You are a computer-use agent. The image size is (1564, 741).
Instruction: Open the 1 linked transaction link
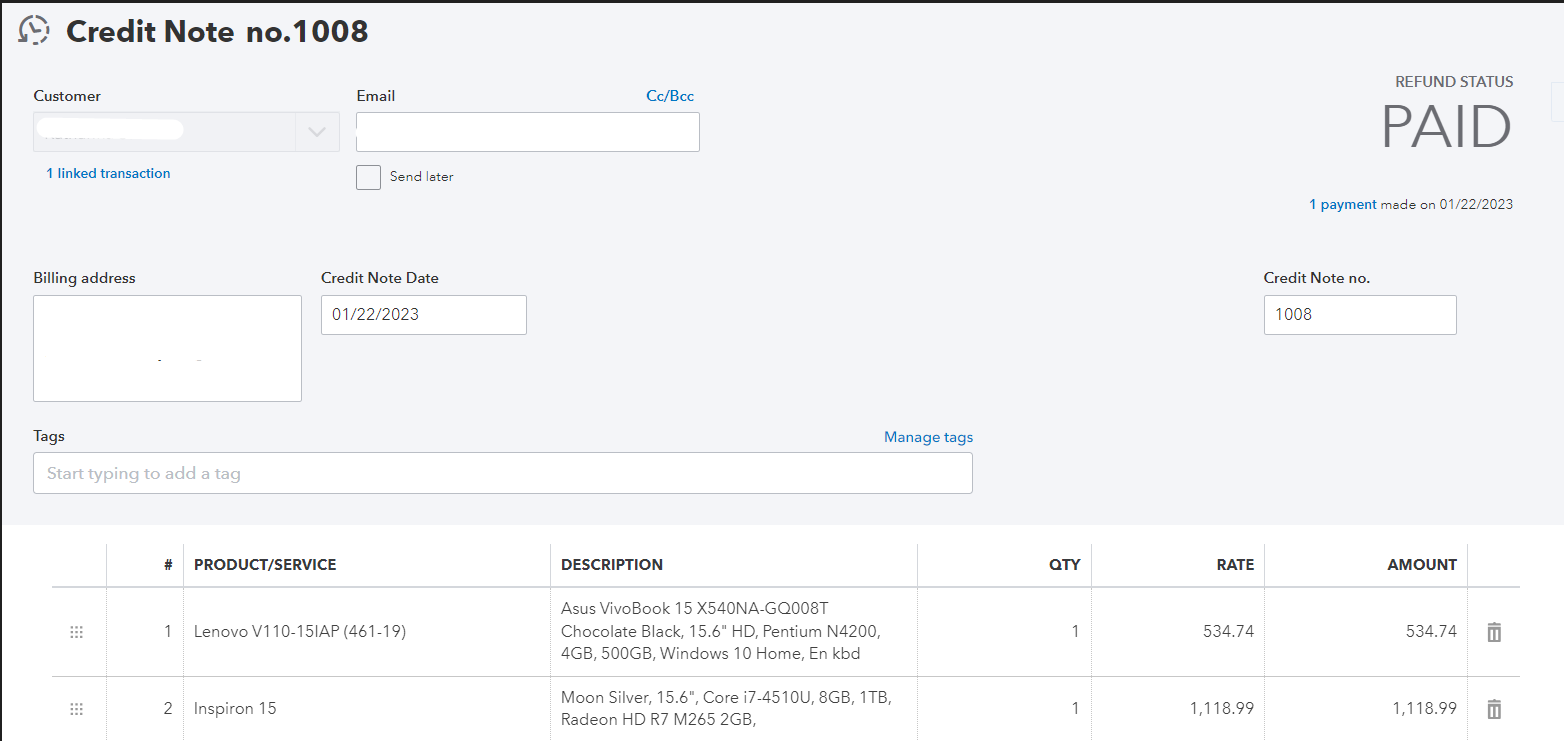click(108, 174)
